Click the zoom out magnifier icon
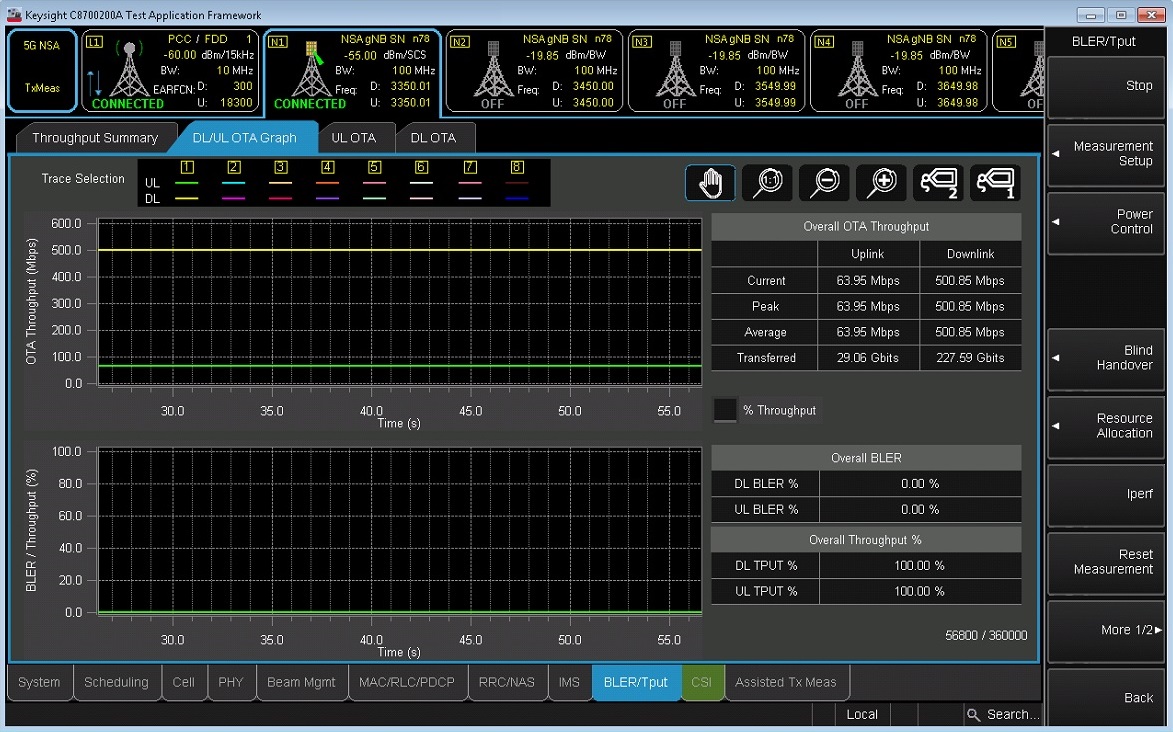Image resolution: width=1173 pixels, height=732 pixels. pos(824,183)
